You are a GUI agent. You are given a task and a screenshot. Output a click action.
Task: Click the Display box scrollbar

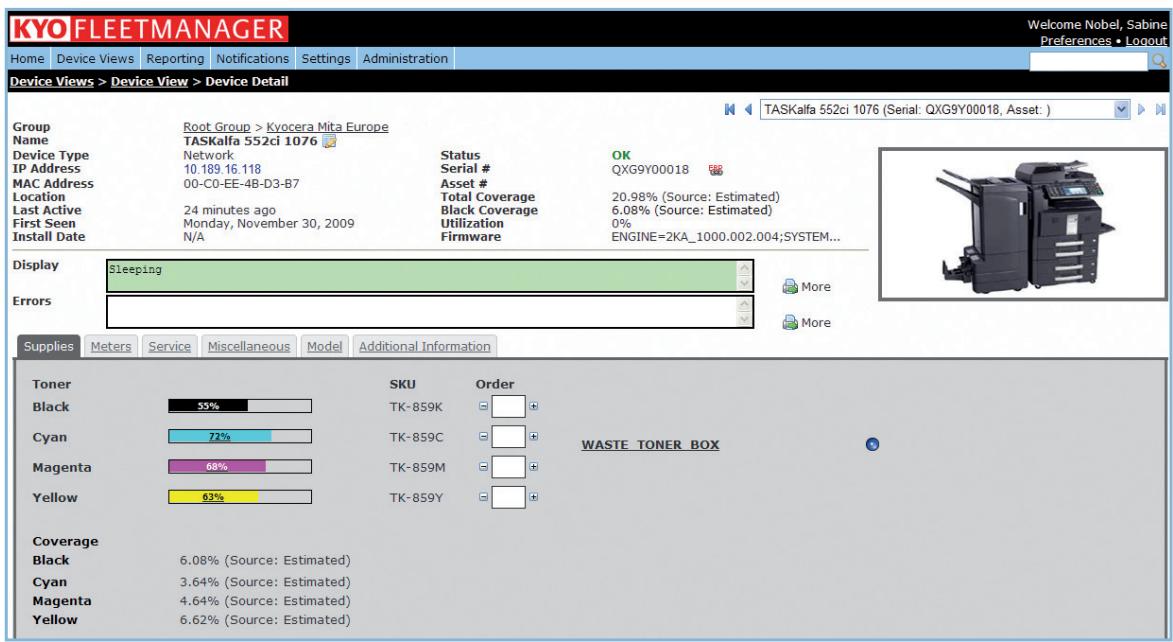pos(744,275)
